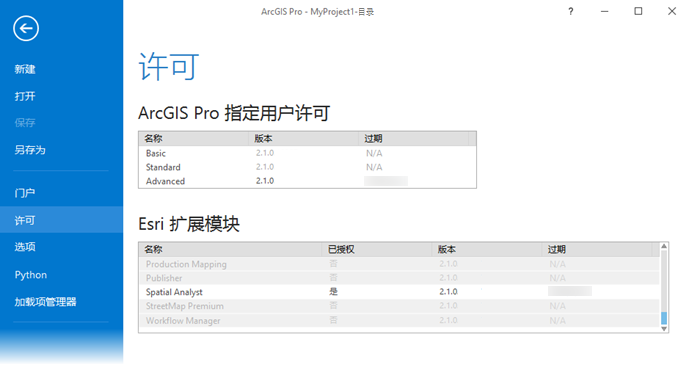The width and height of the screenshot is (689, 365).
Task: Open the Python sidebar page
Action: tap(31, 275)
